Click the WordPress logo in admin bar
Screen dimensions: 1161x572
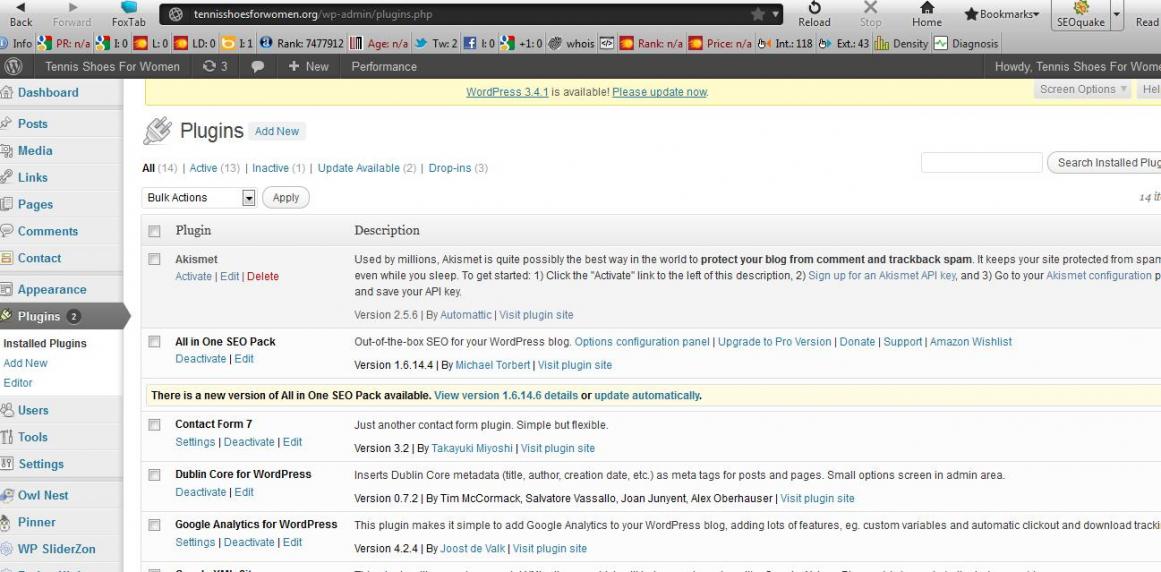point(13,67)
